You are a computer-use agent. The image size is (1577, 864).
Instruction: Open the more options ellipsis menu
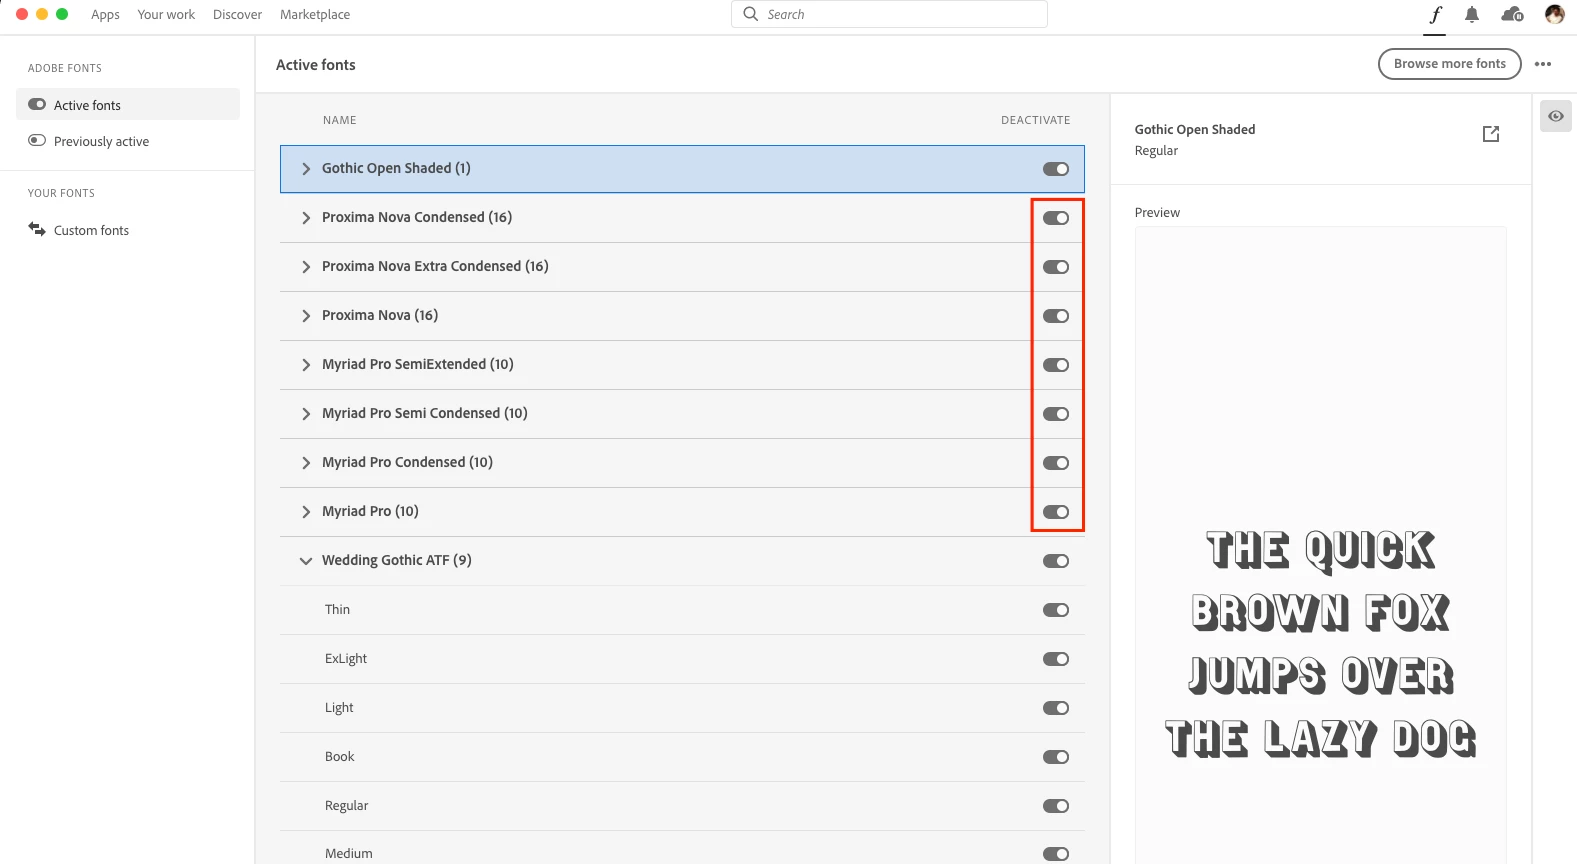pyautogui.click(x=1543, y=64)
